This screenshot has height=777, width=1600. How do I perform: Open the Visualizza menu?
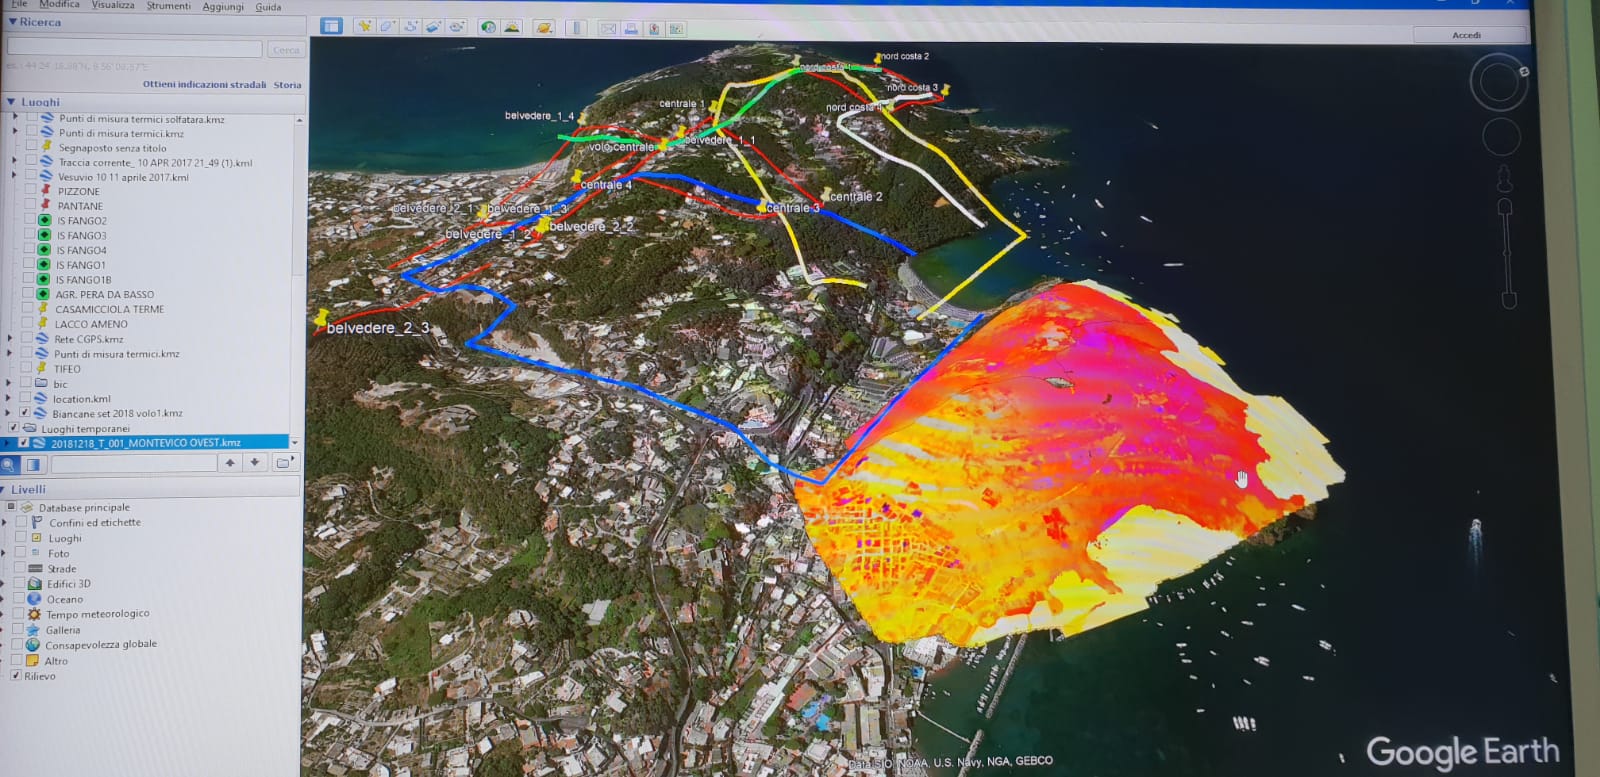[113, 5]
